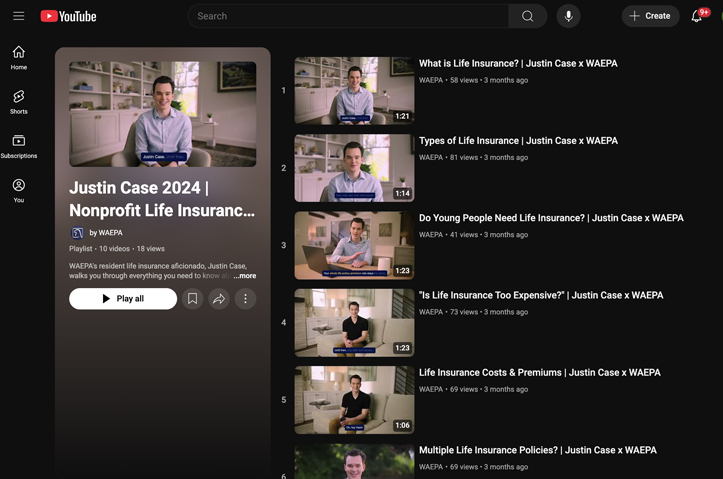Open title Life Insurance Costs & Premiums
The image size is (723, 479).
(539, 373)
